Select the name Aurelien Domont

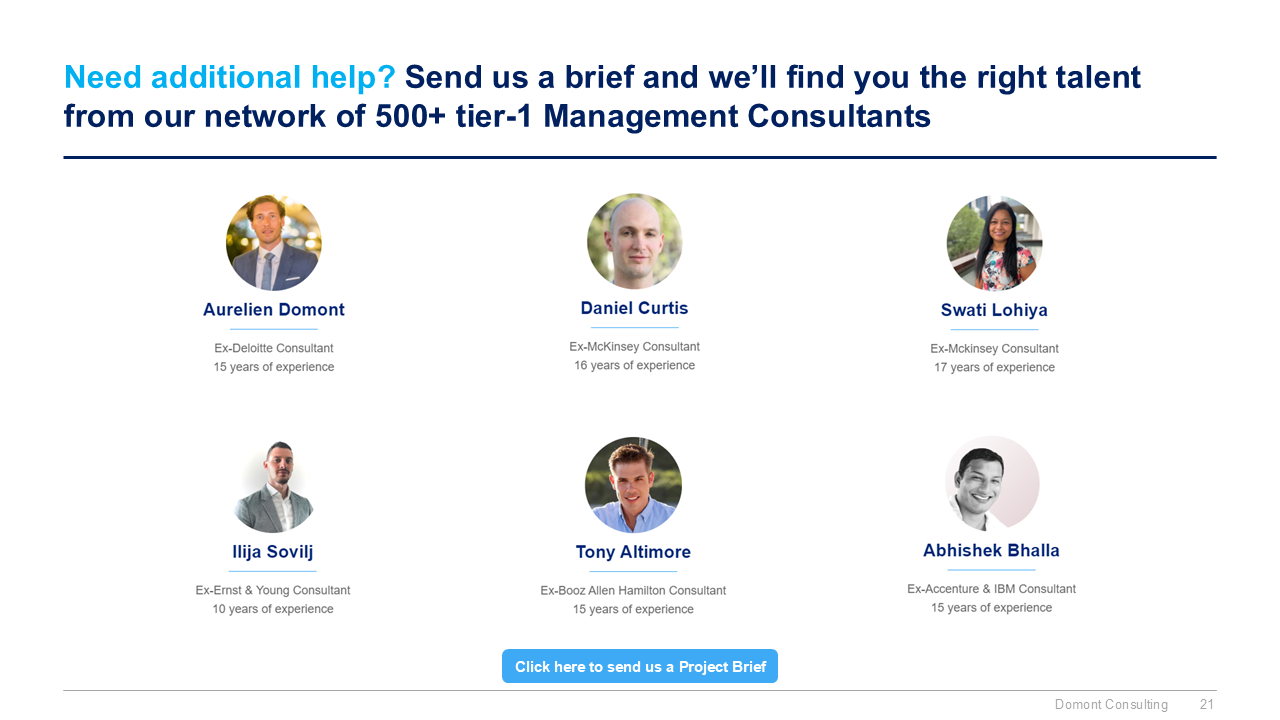pyautogui.click(x=274, y=310)
